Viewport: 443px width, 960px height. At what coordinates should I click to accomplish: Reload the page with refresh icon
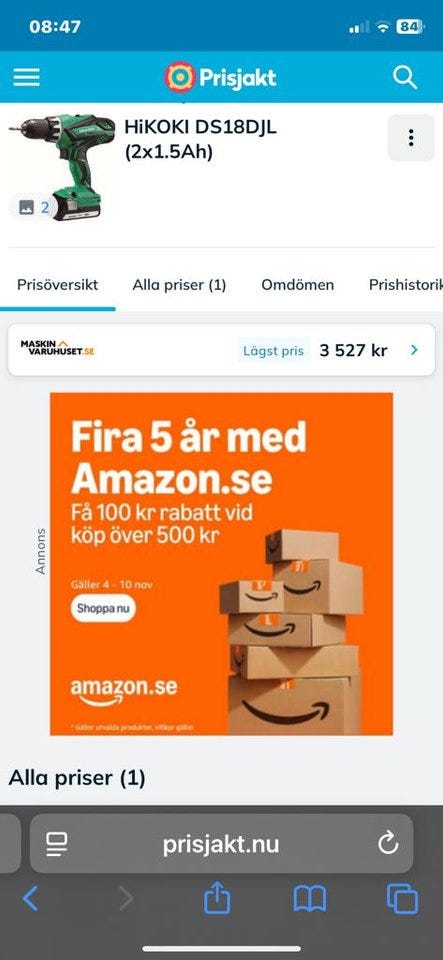(x=388, y=844)
